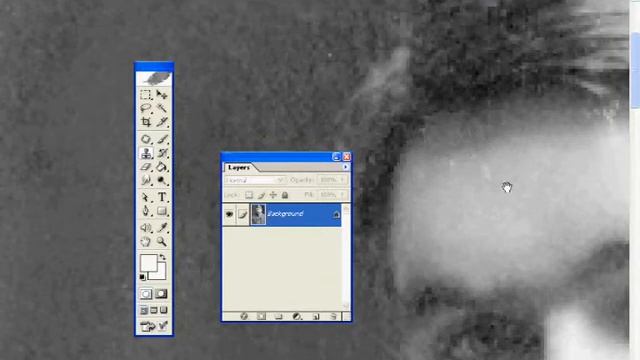The height and width of the screenshot is (360, 640).
Task: Toggle lock all
Action: click(285, 195)
